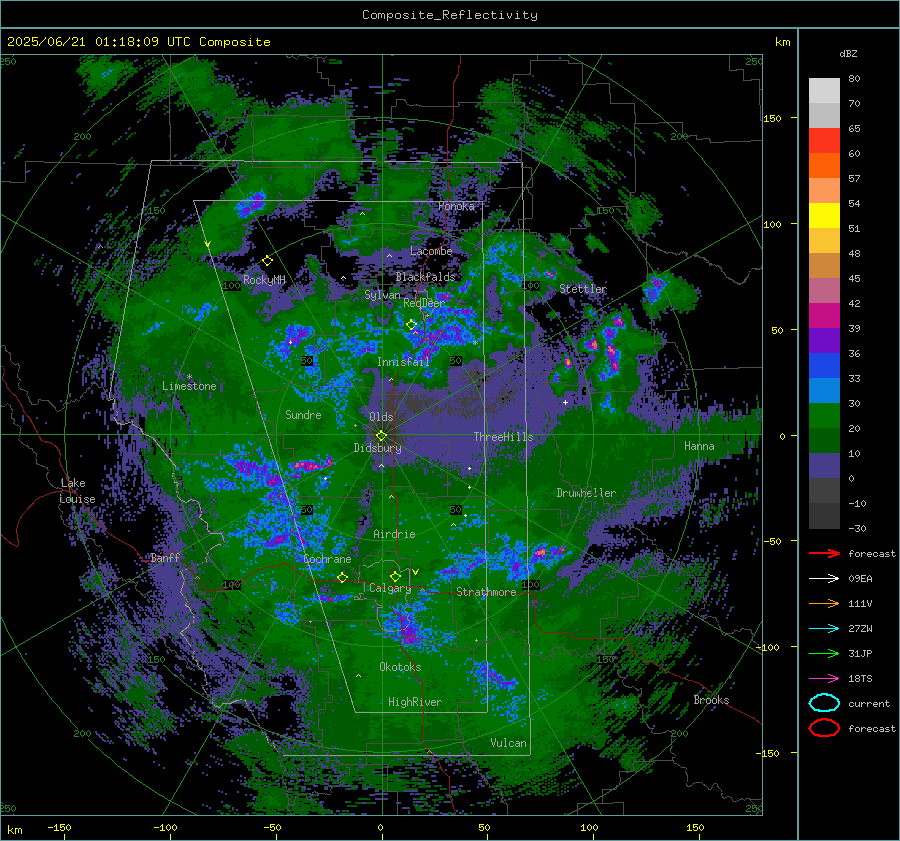Screen dimensions: 900x841
Task: Click the Stettler city label
Action: point(583,289)
